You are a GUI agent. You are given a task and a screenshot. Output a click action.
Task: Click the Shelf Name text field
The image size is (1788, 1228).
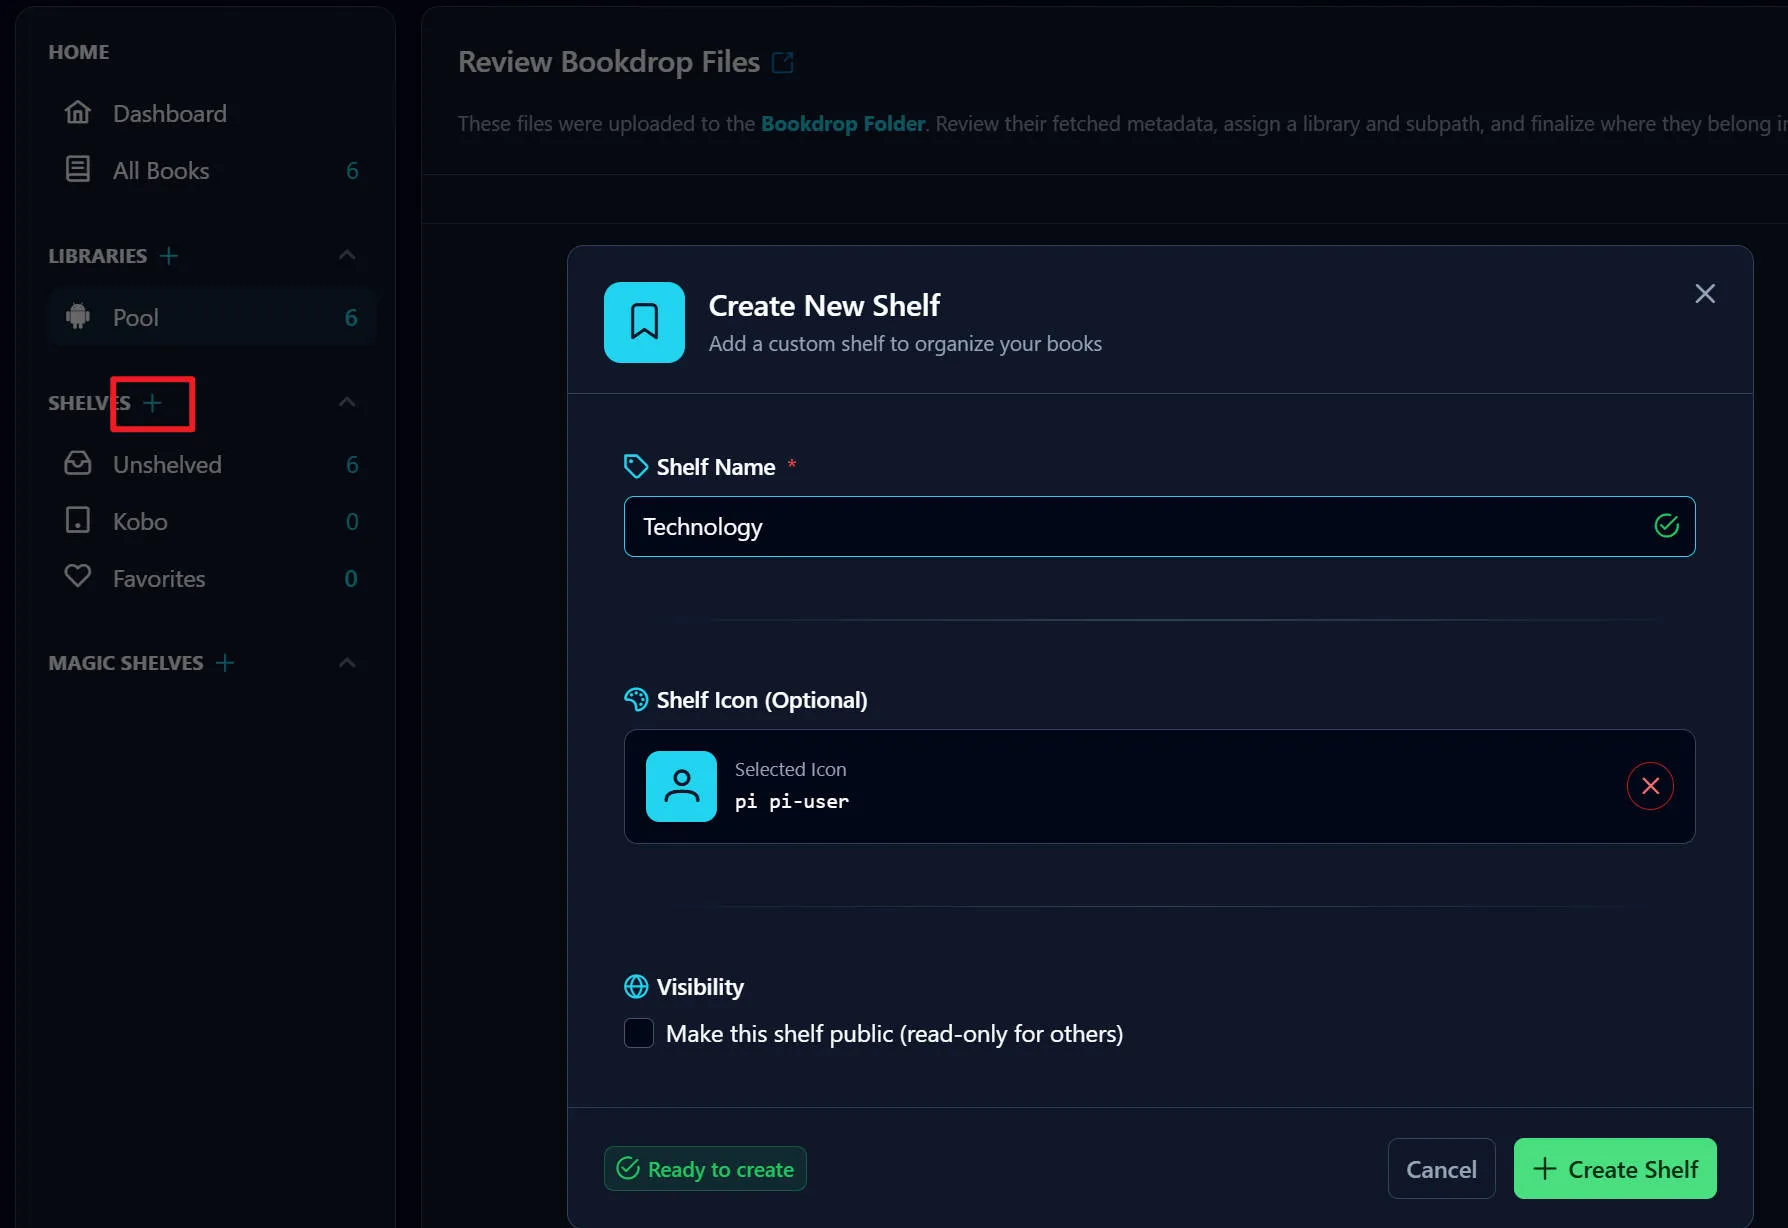[x=1140, y=527]
